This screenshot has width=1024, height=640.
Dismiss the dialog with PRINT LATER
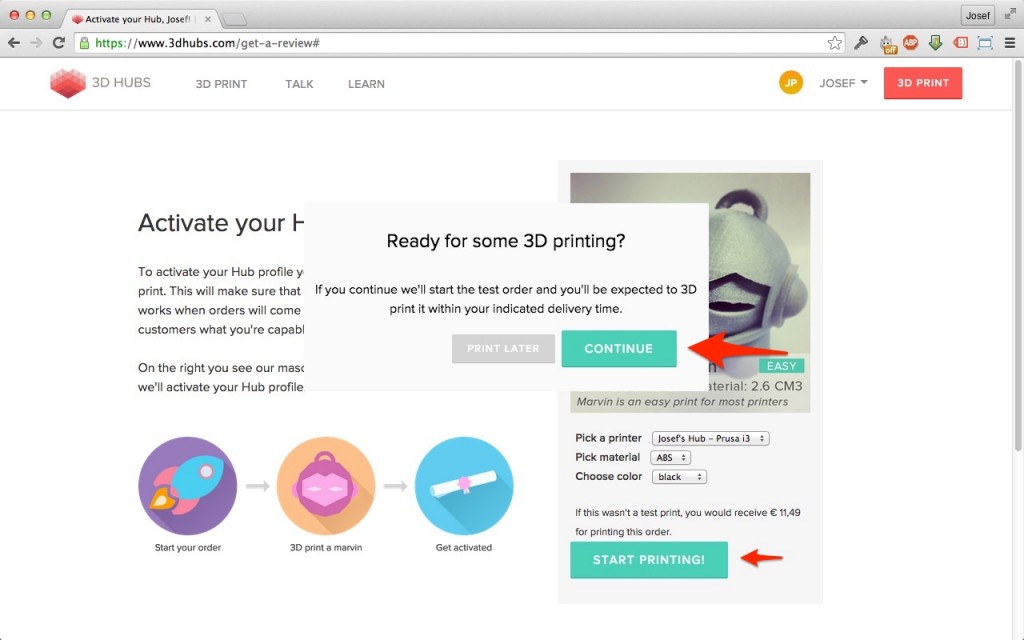[x=503, y=349]
